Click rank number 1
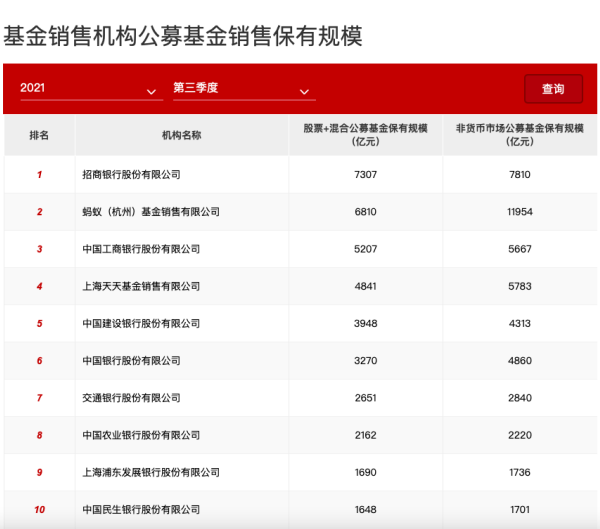This screenshot has width=600, height=529. 39,175
